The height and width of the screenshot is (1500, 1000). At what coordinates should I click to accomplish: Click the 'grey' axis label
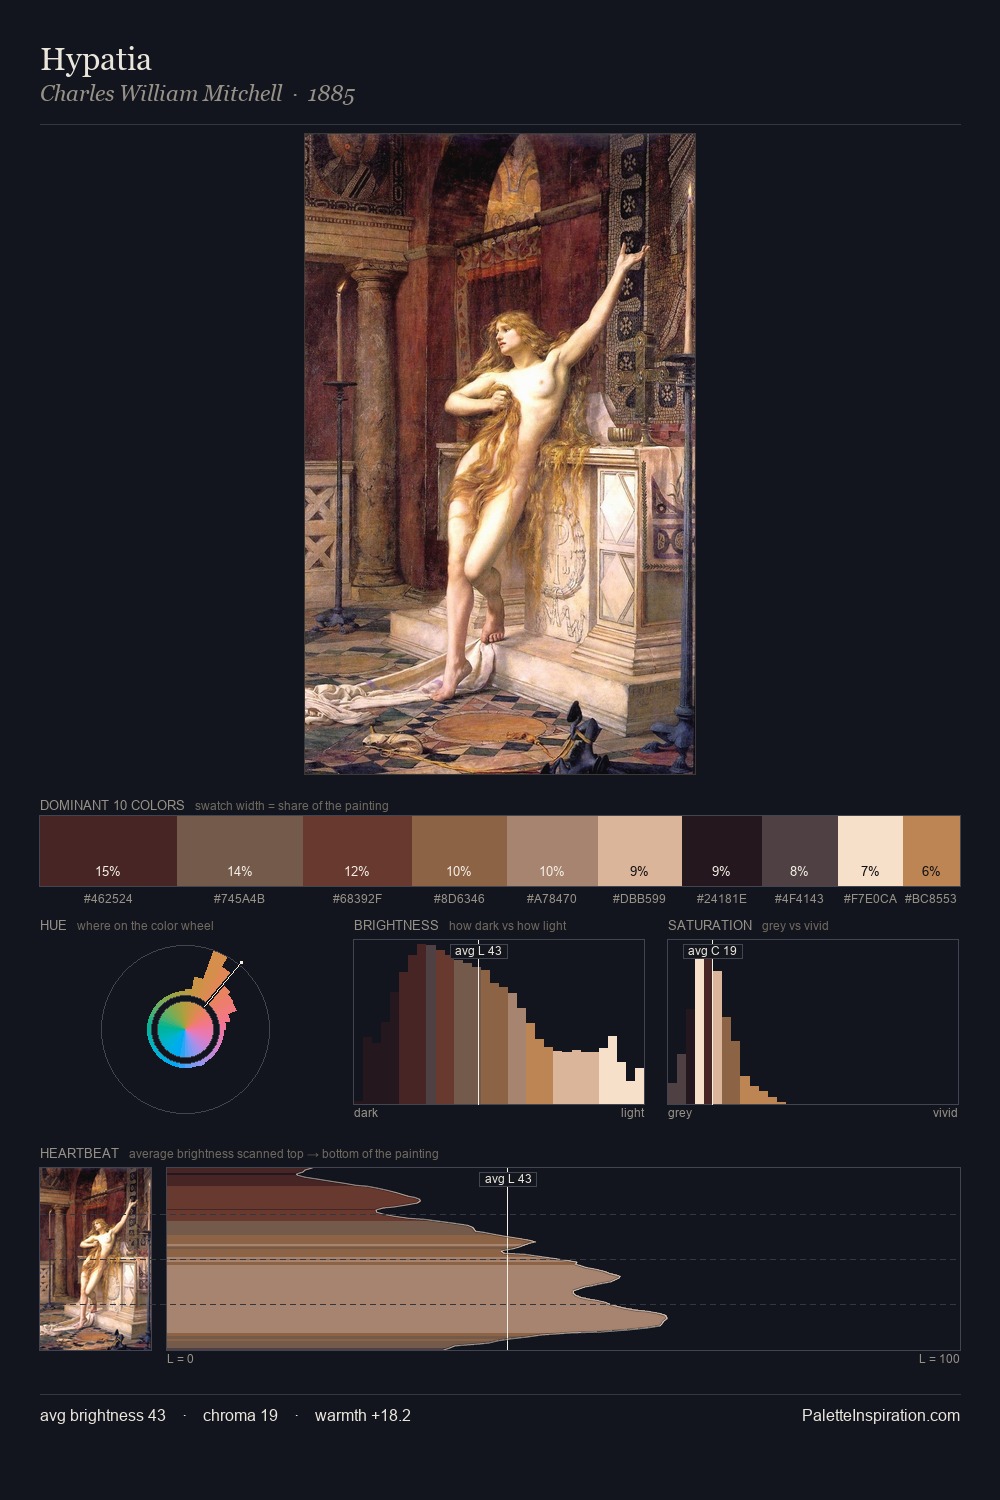pos(680,1113)
